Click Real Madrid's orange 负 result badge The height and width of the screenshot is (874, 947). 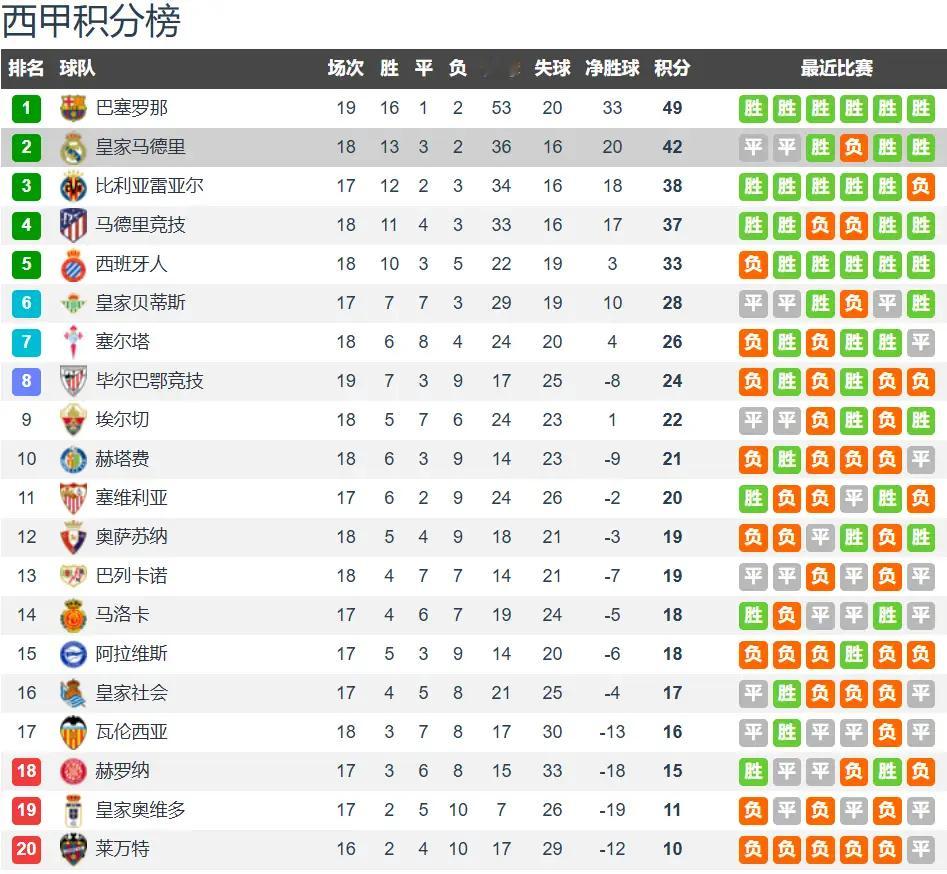click(x=853, y=147)
